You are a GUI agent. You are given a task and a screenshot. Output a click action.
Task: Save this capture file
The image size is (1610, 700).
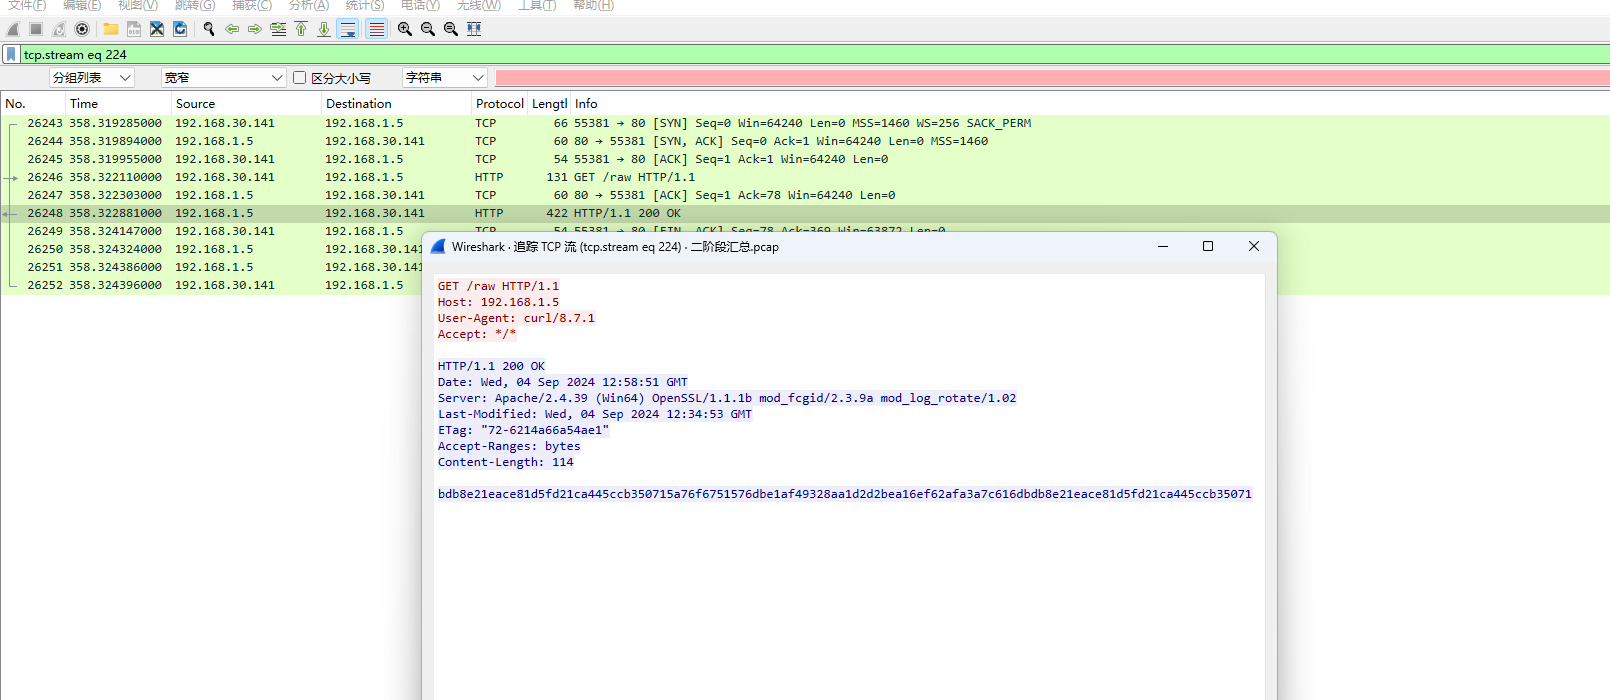134,29
